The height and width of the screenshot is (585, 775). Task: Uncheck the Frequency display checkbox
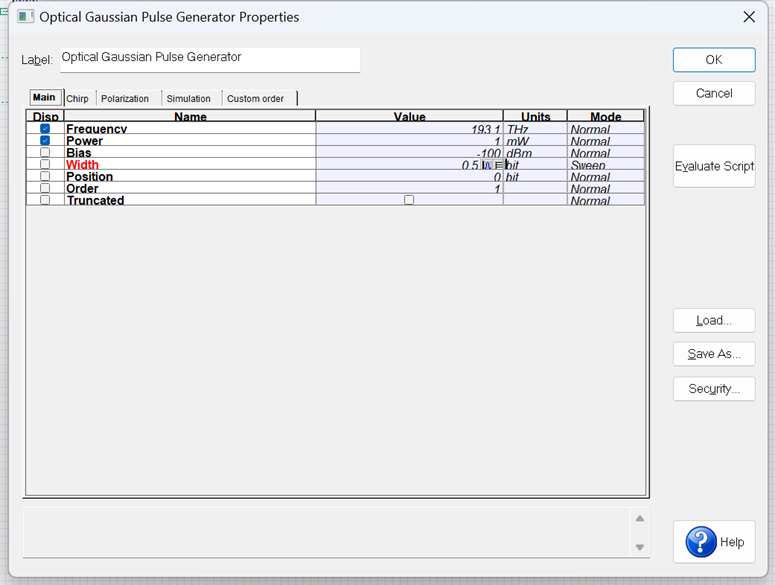coord(45,128)
